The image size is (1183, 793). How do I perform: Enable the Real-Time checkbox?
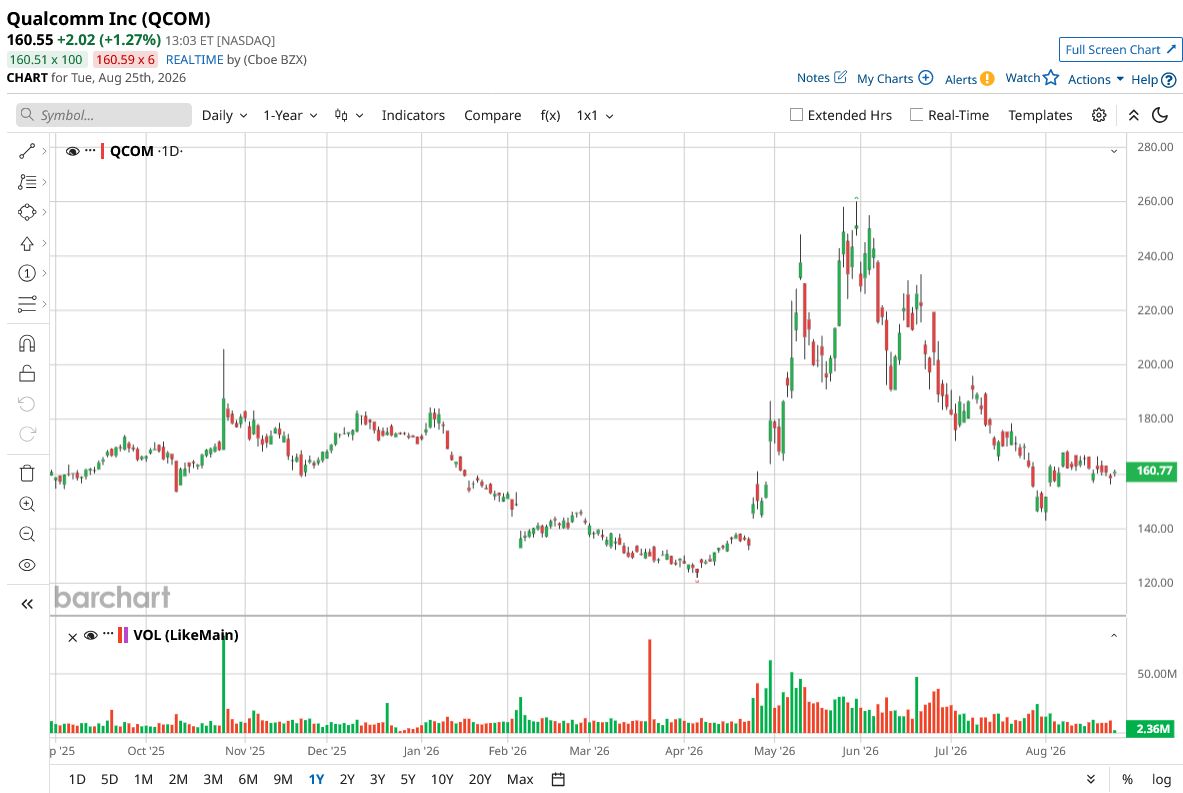coord(916,115)
